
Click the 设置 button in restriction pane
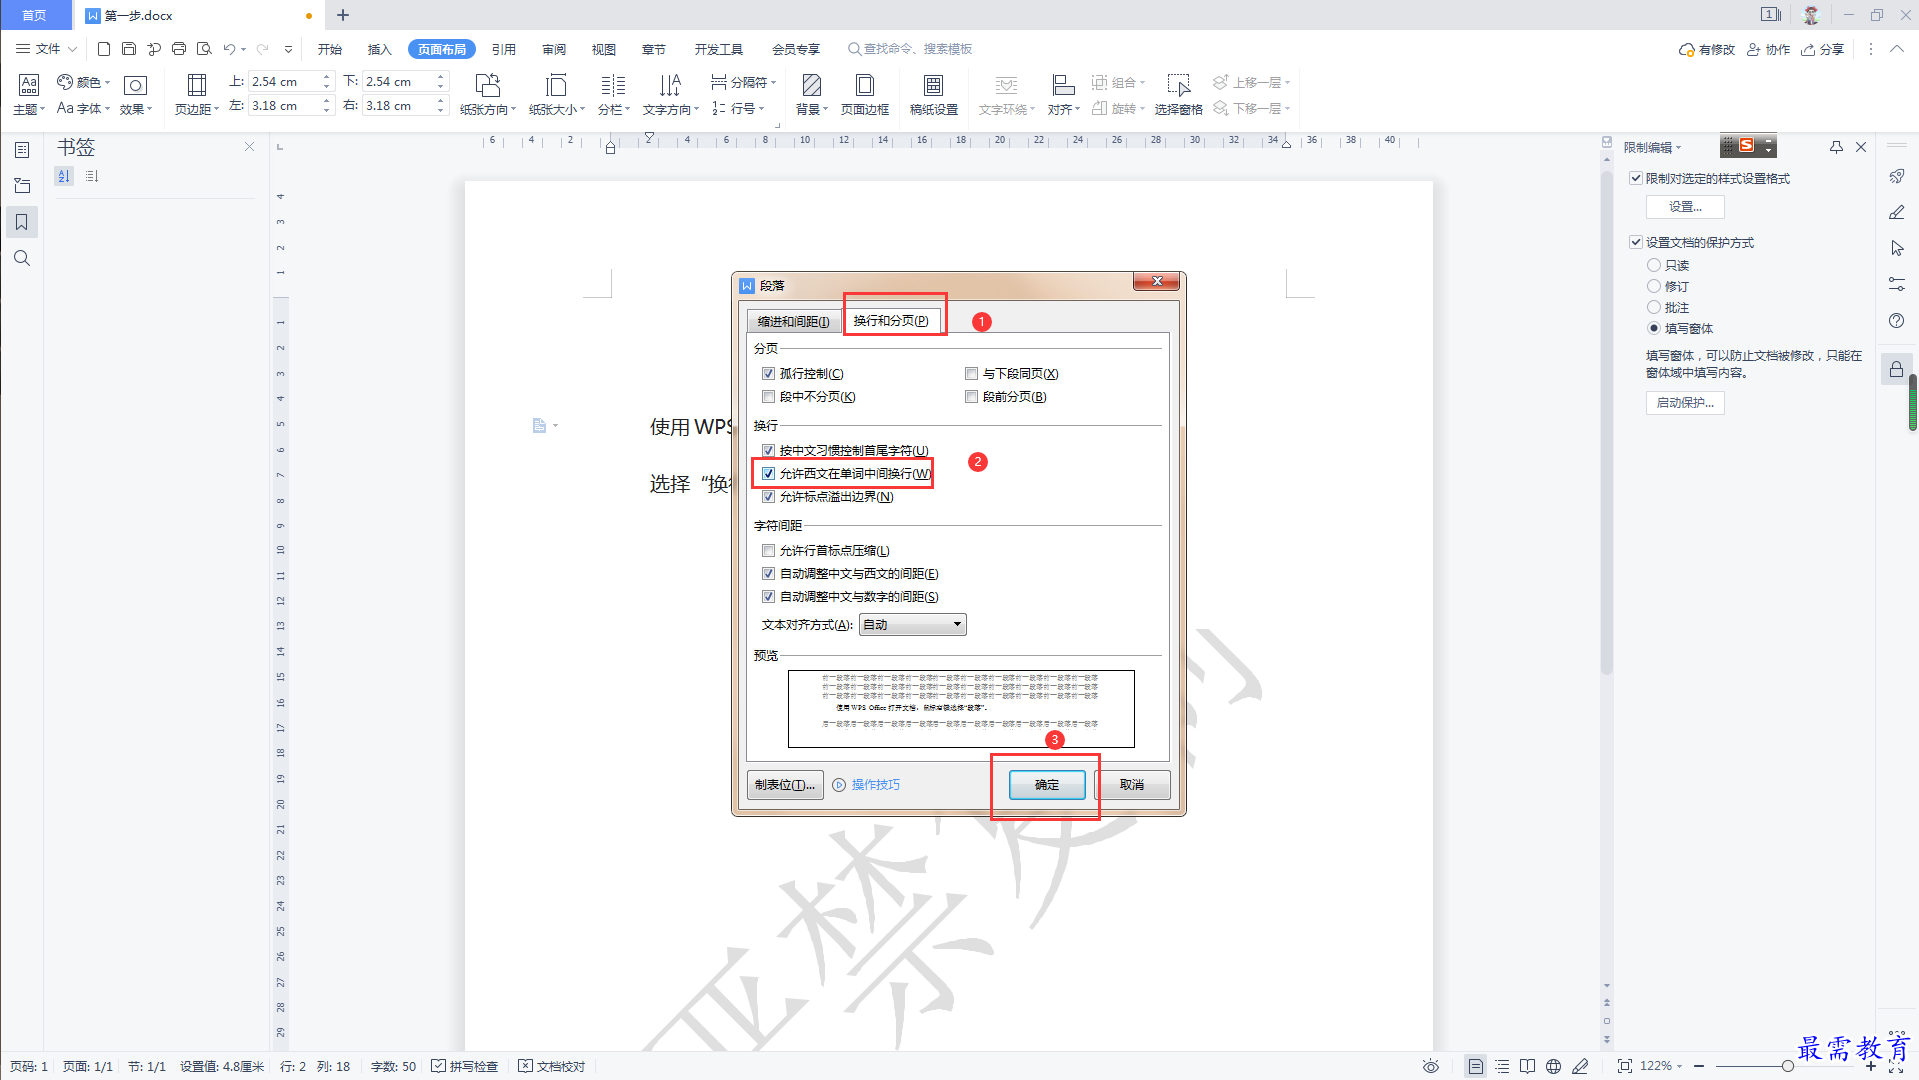click(x=1685, y=206)
